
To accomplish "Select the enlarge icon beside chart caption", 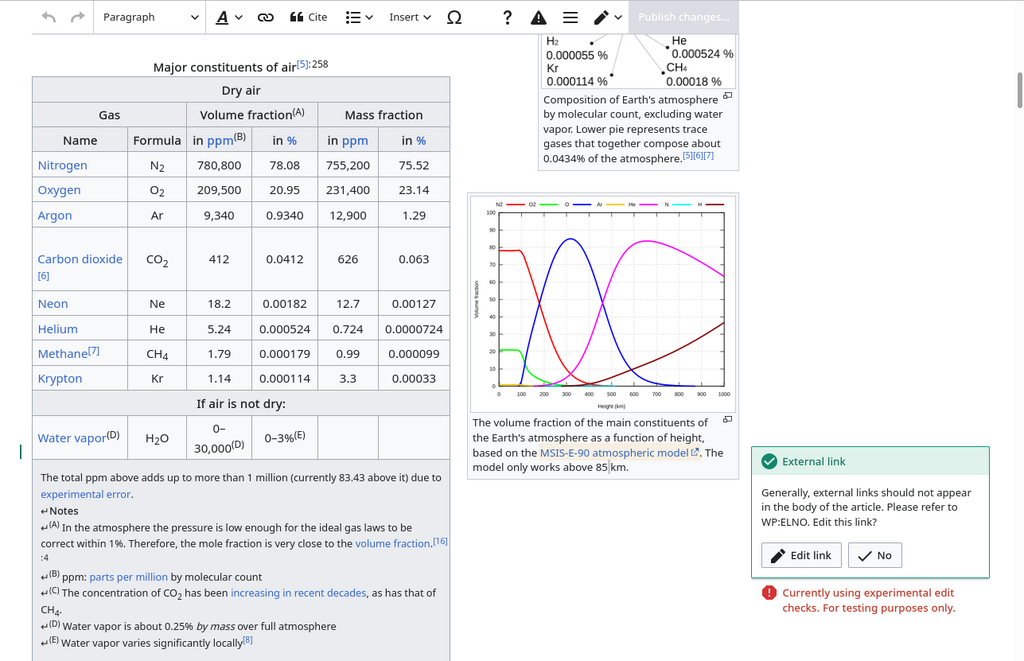I will tap(728, 419).
